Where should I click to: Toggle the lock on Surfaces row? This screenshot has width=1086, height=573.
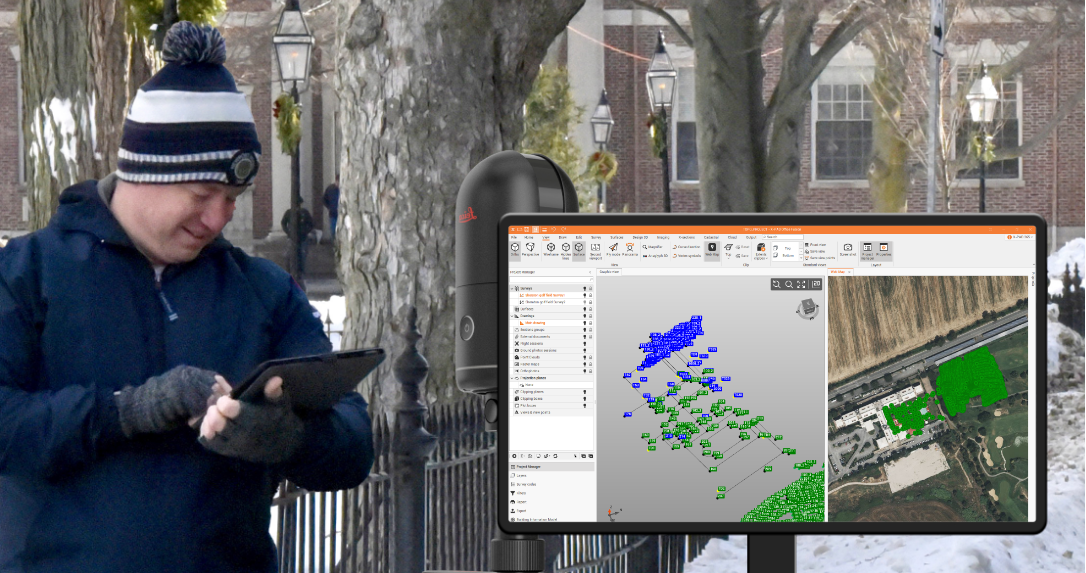point(591,309)
